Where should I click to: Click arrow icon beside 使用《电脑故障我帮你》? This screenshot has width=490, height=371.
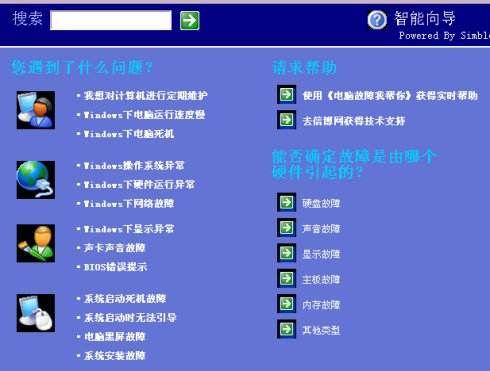[286, 95]
